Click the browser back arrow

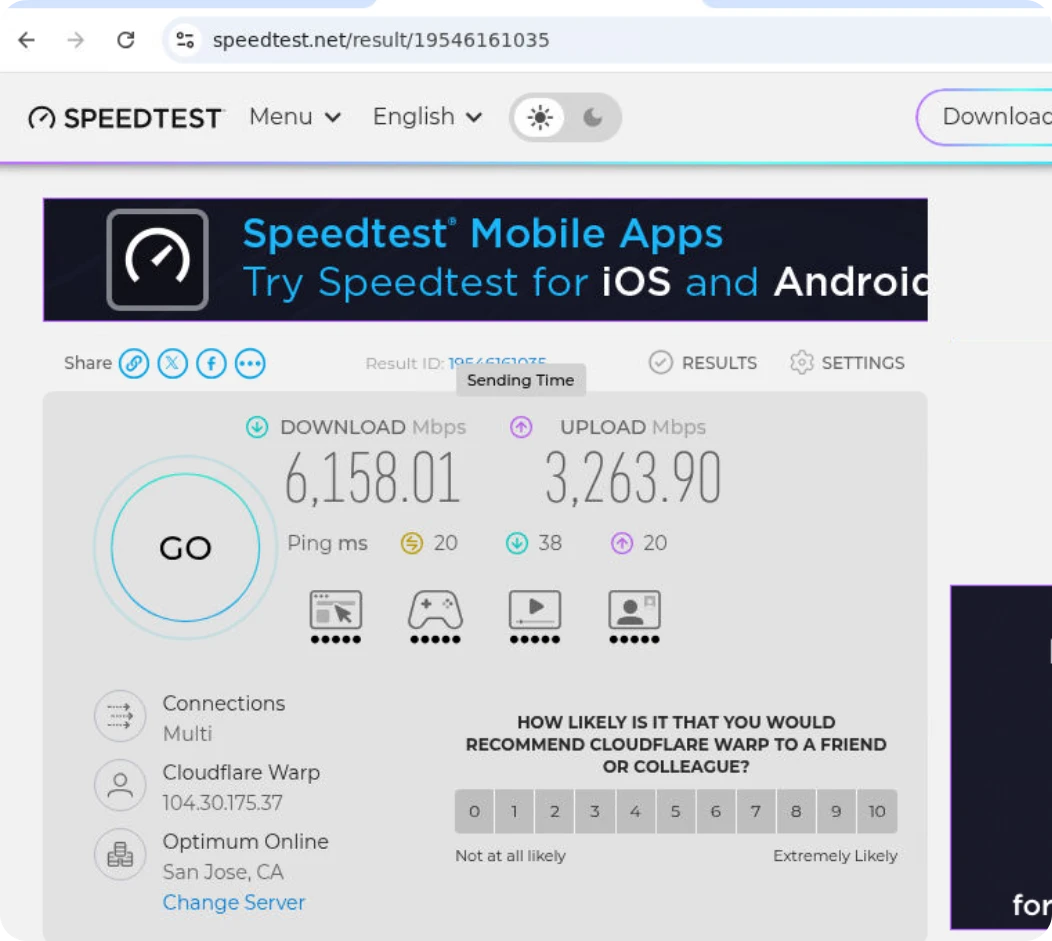coord(26,40)
